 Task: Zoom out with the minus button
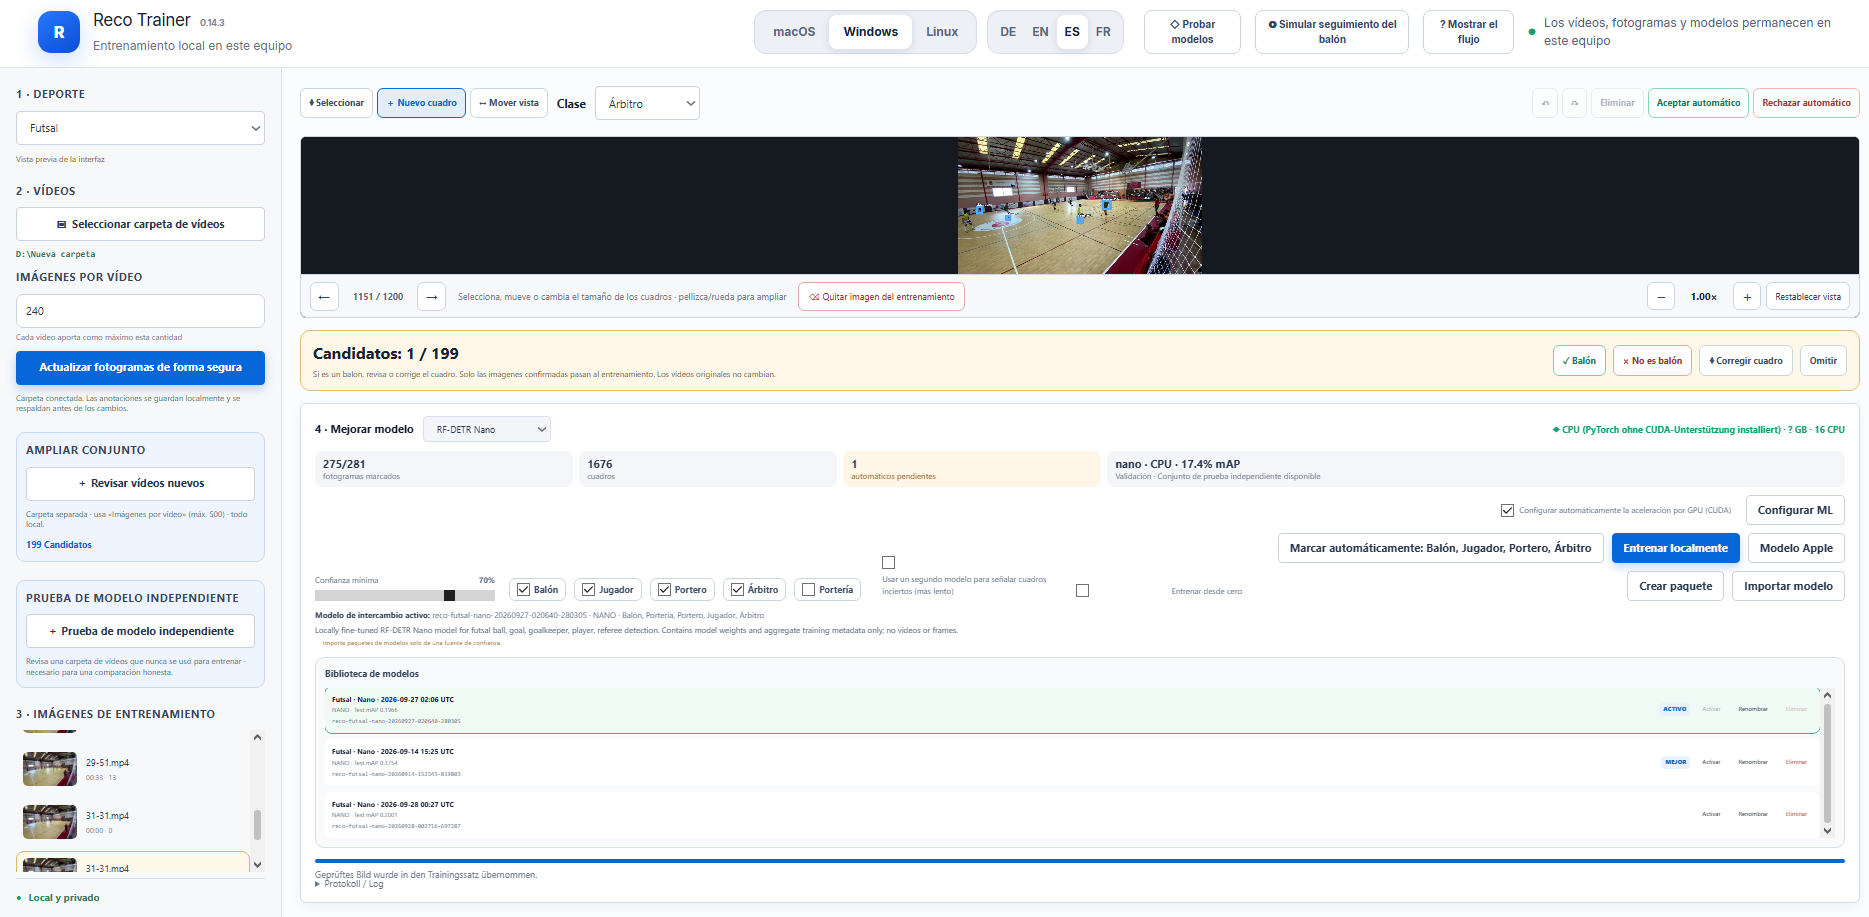tap(1661, 297)
